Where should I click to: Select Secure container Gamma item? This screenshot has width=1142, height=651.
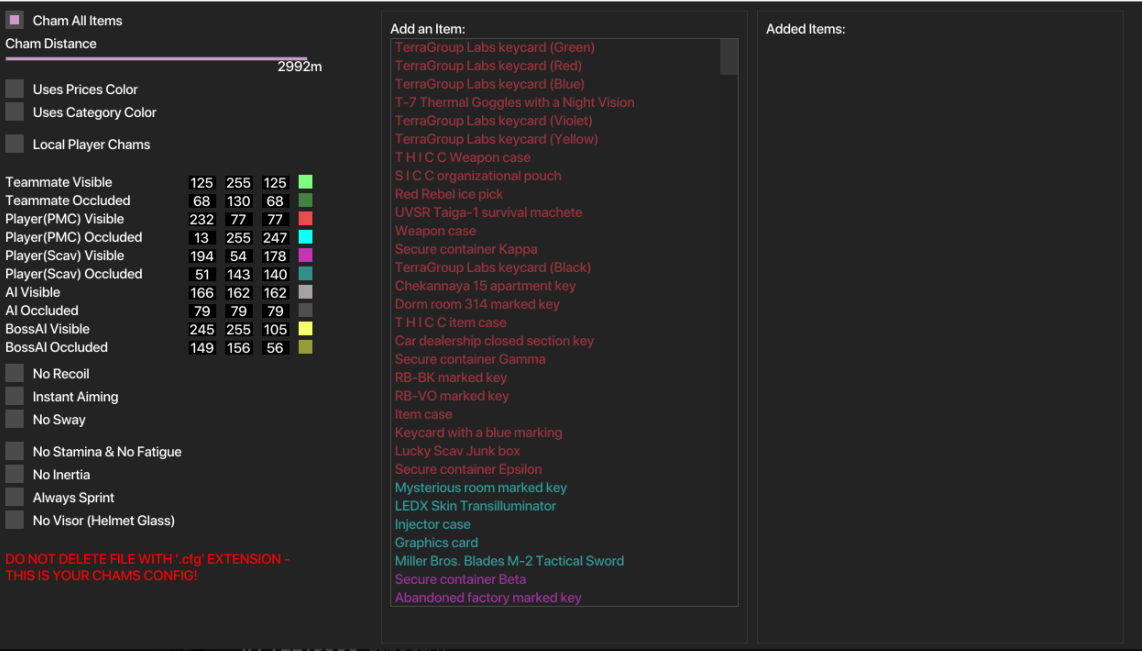point(470,359)
